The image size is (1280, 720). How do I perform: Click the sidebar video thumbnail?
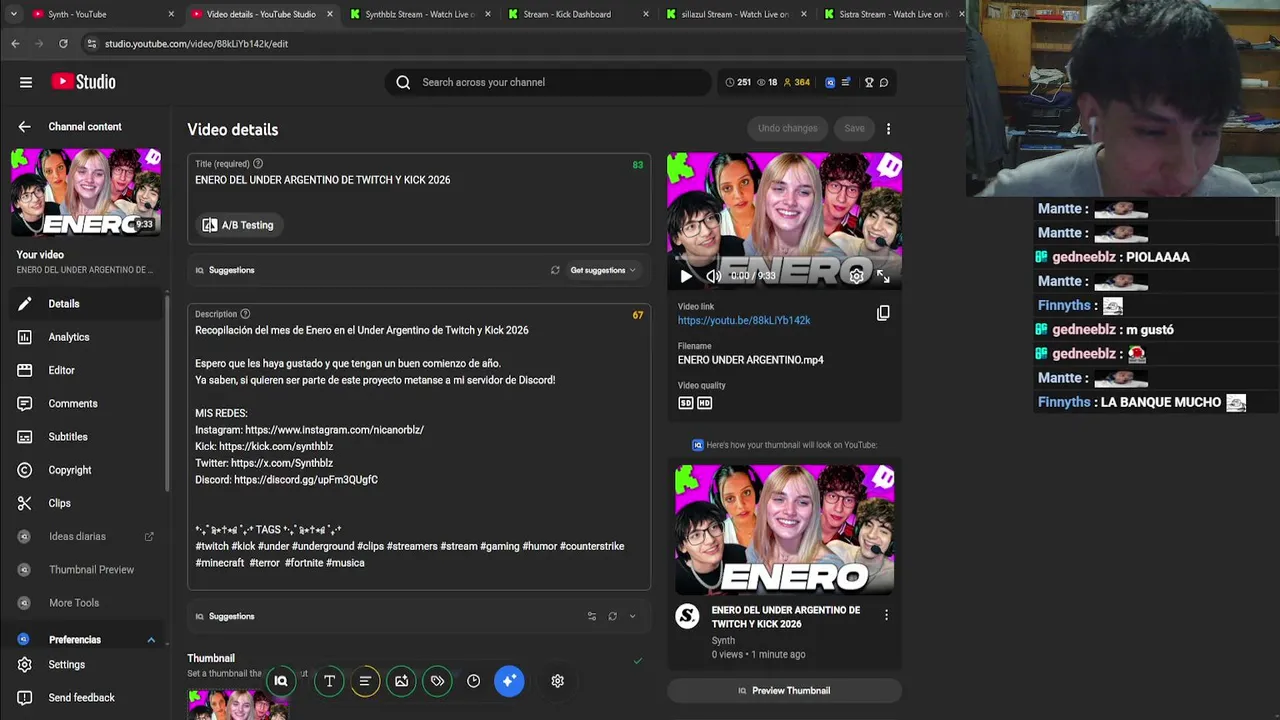pyautogui.click(x=86, y=192)
